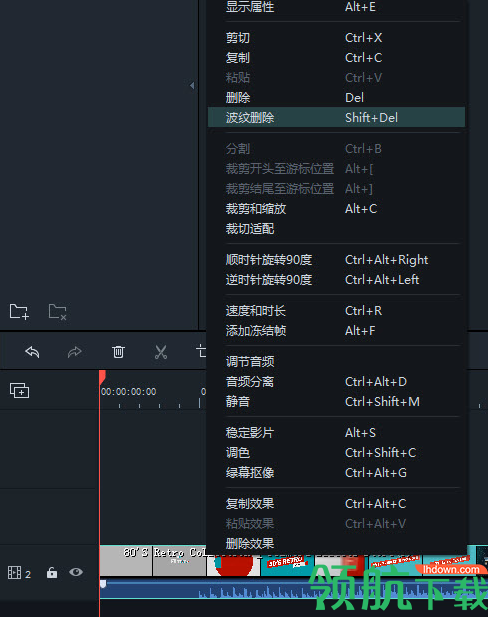
Task: Choose 波纹删除 menu entry
Action: coord(336,117)
